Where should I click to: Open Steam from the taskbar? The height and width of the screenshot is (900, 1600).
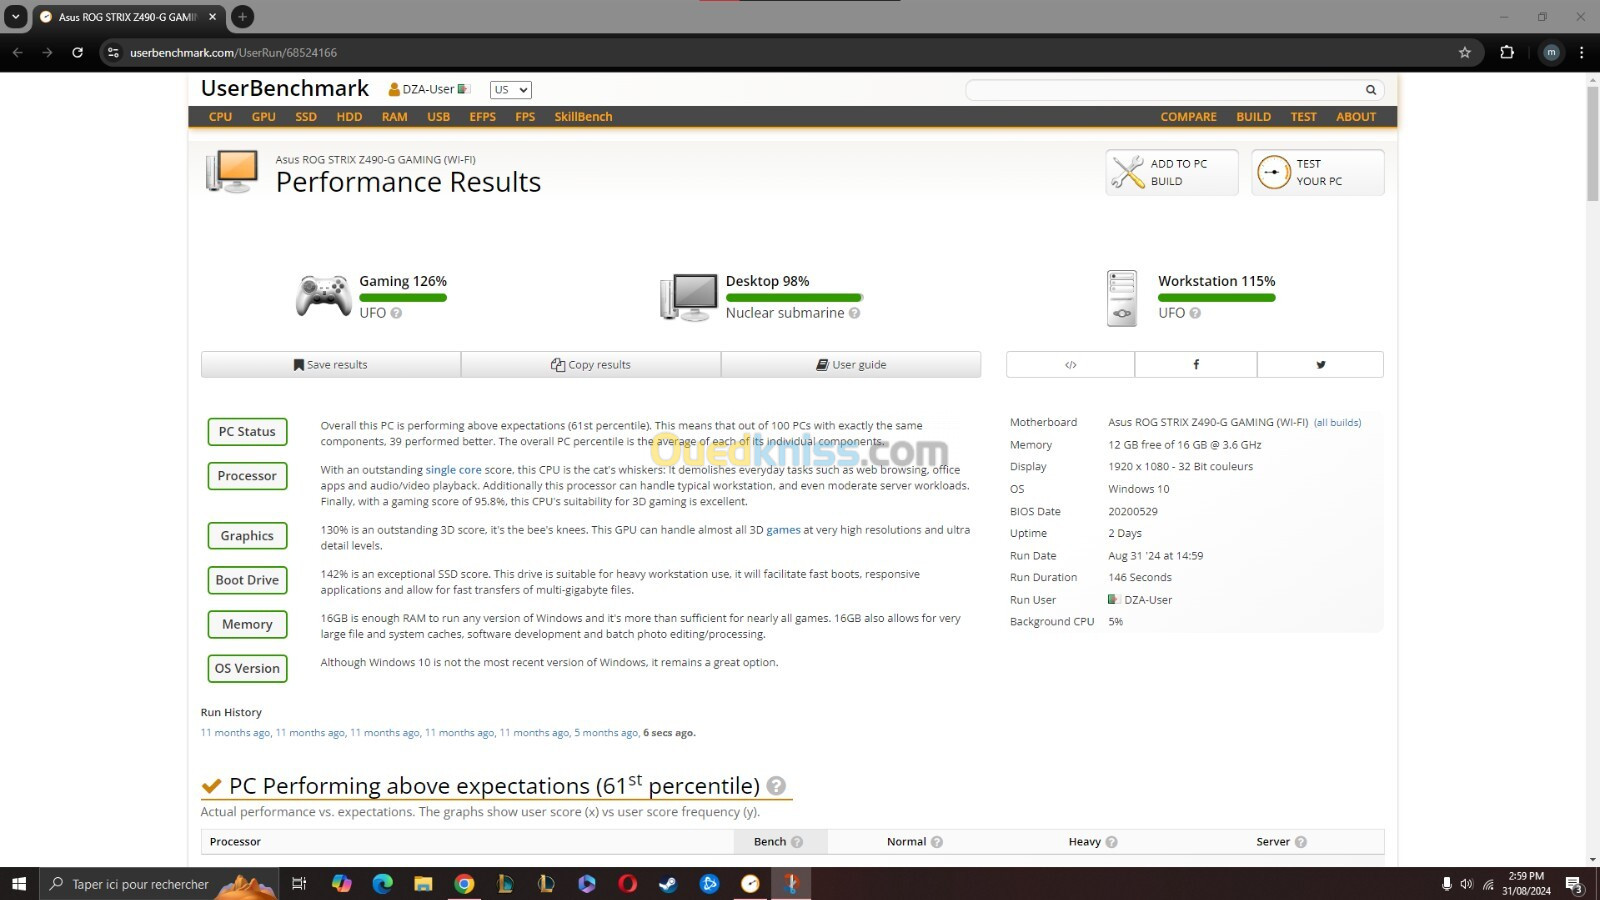667,884
